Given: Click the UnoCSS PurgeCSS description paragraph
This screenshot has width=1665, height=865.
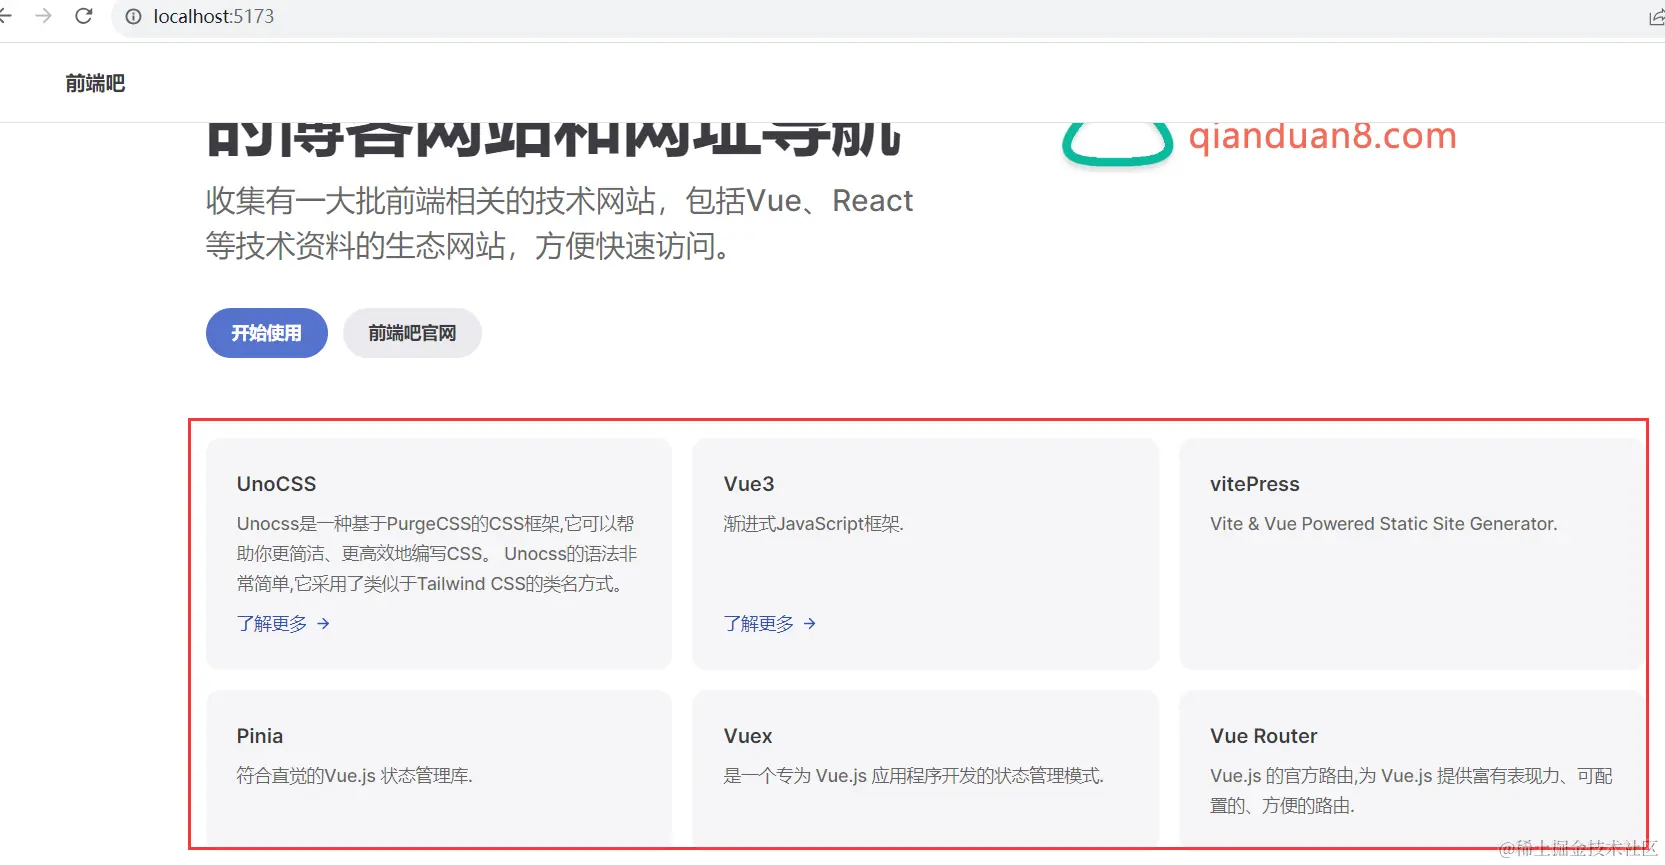Looking at the screenshot, I should tap(437, 554).
